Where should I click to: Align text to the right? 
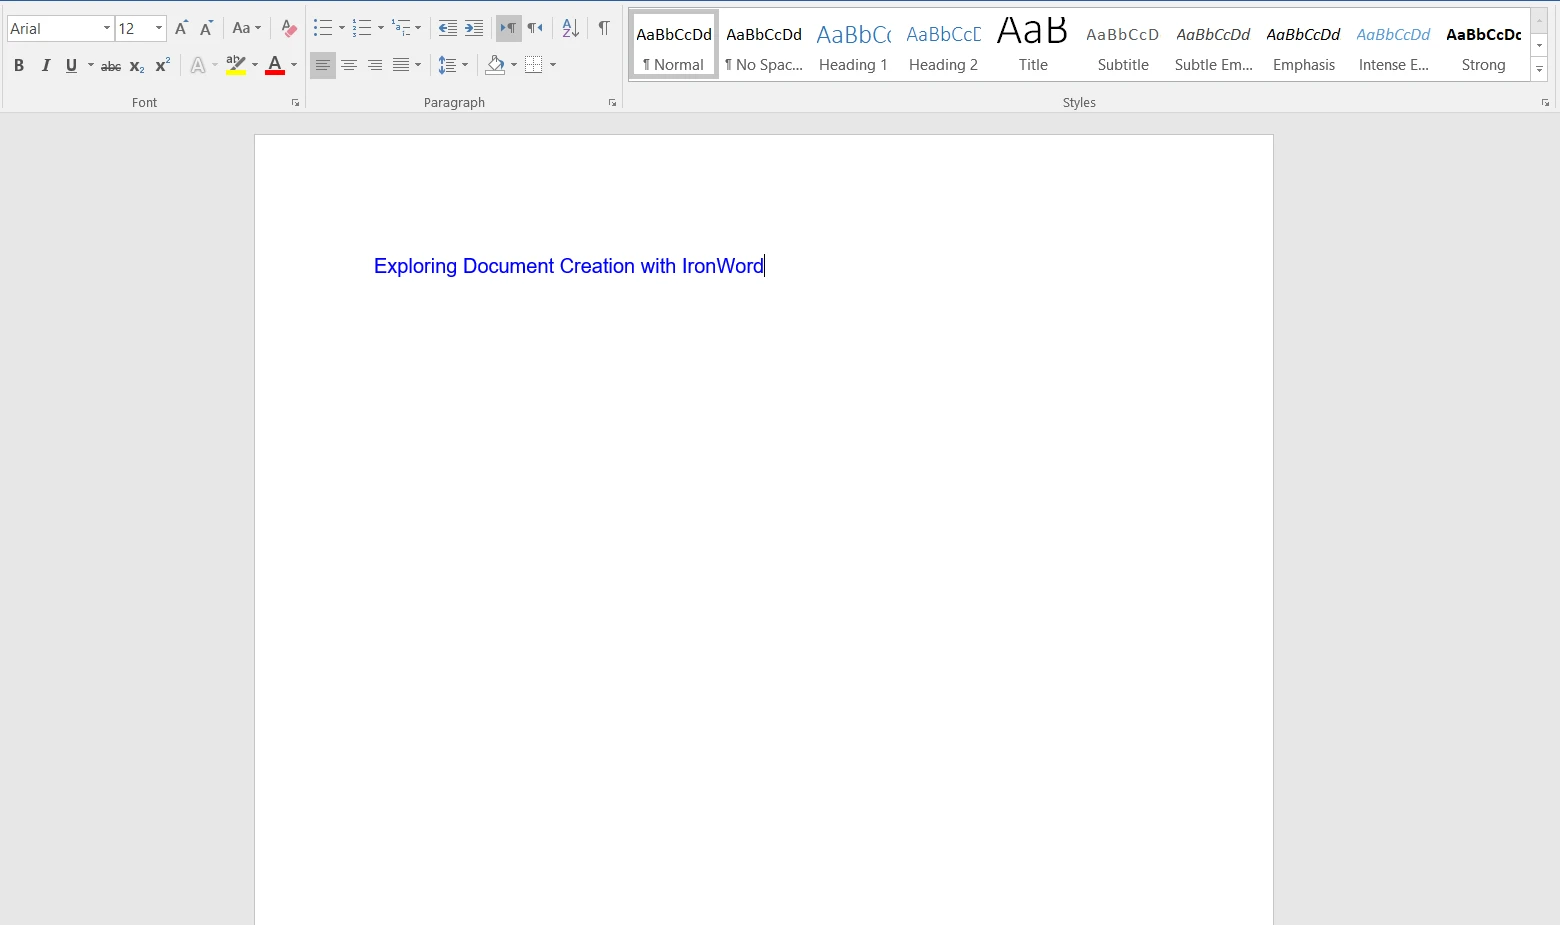pos(375,66)
